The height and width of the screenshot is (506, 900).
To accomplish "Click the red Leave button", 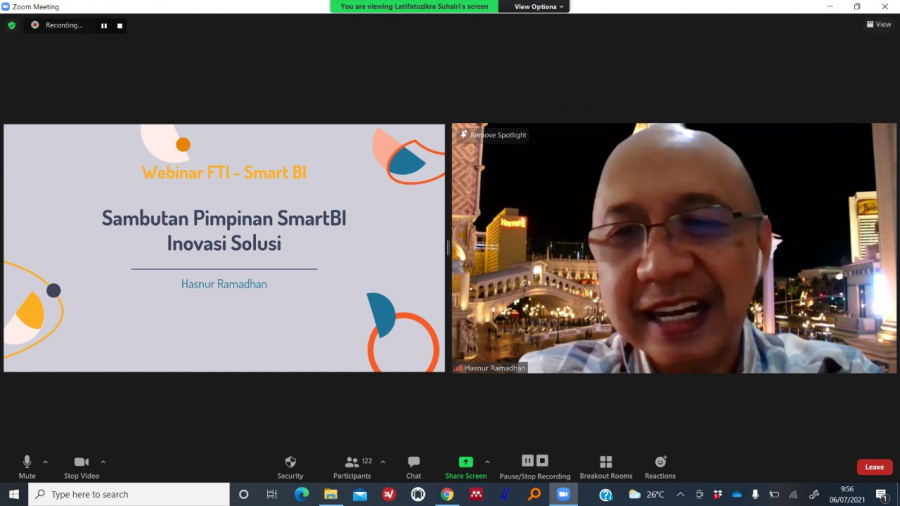I will tap(874, 467).
